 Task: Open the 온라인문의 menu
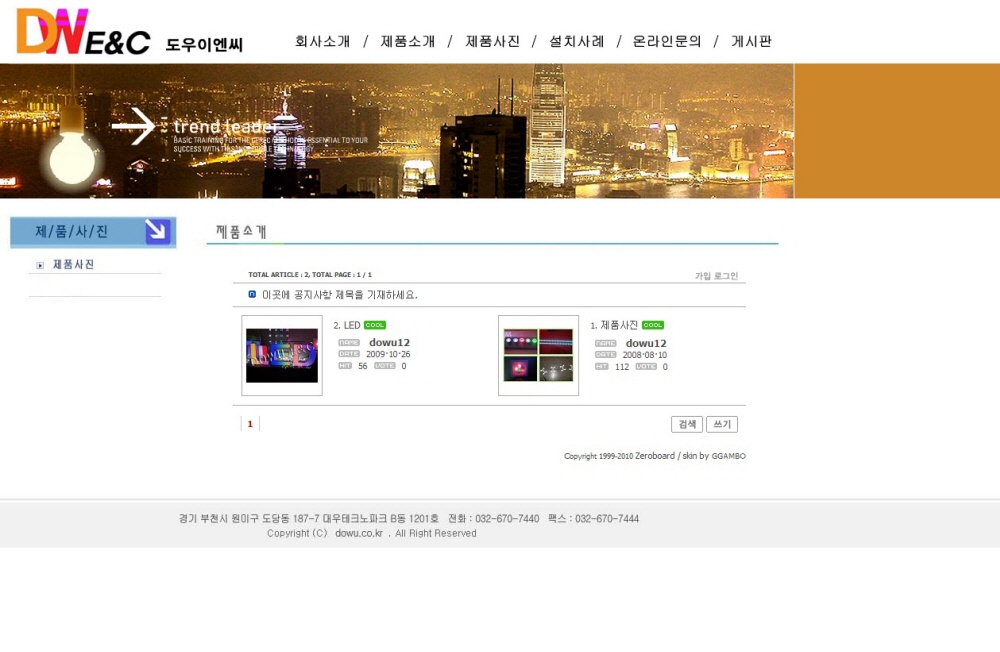pos(667,42)
